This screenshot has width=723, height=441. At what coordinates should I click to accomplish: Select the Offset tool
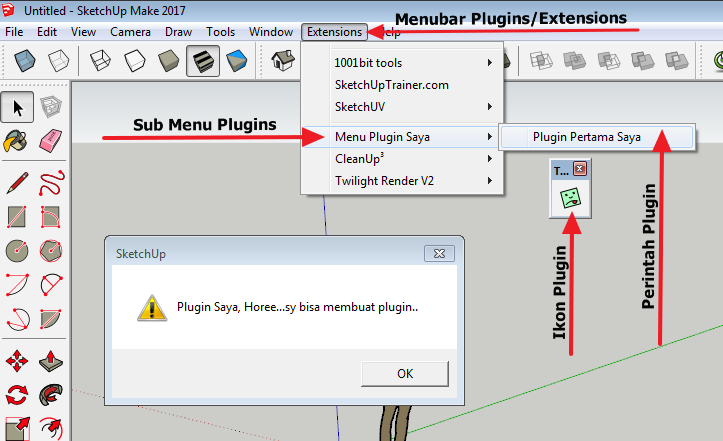[51, 429]
